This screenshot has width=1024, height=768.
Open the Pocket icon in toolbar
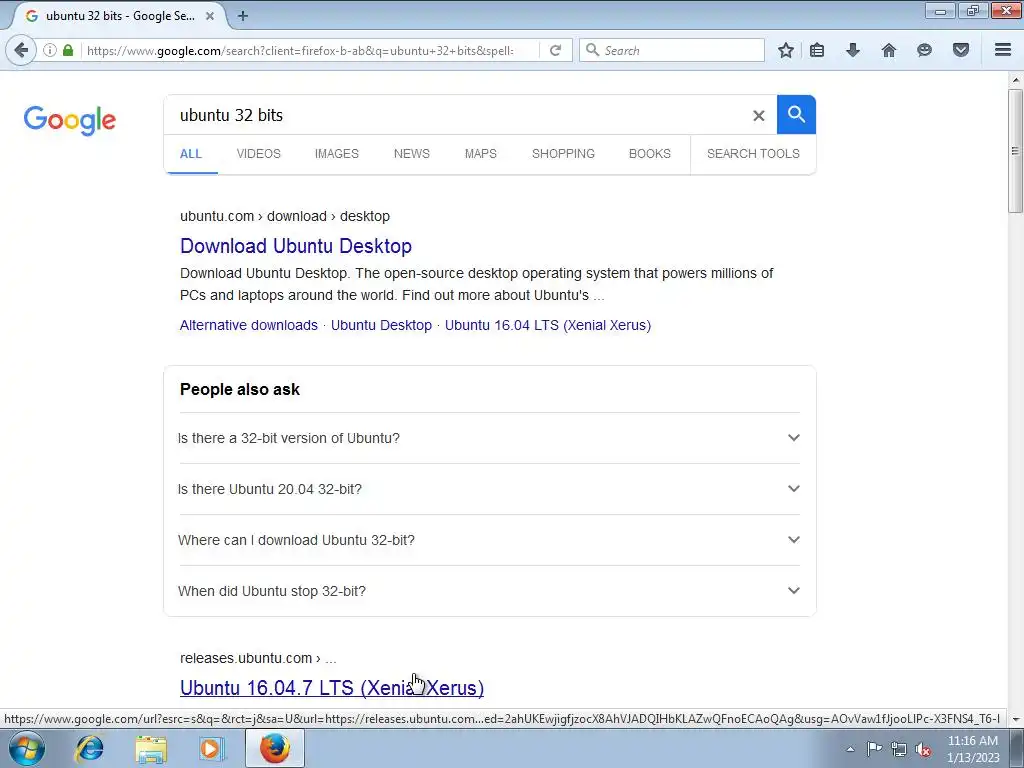coord(961,50)
